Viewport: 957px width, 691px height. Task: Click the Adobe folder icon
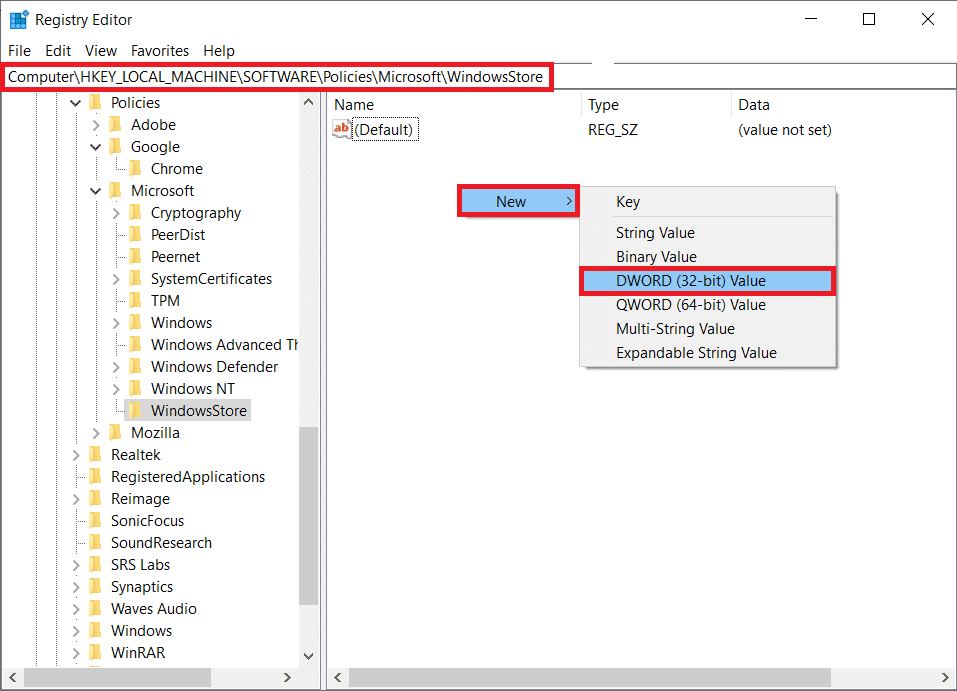tap(115, 125)
